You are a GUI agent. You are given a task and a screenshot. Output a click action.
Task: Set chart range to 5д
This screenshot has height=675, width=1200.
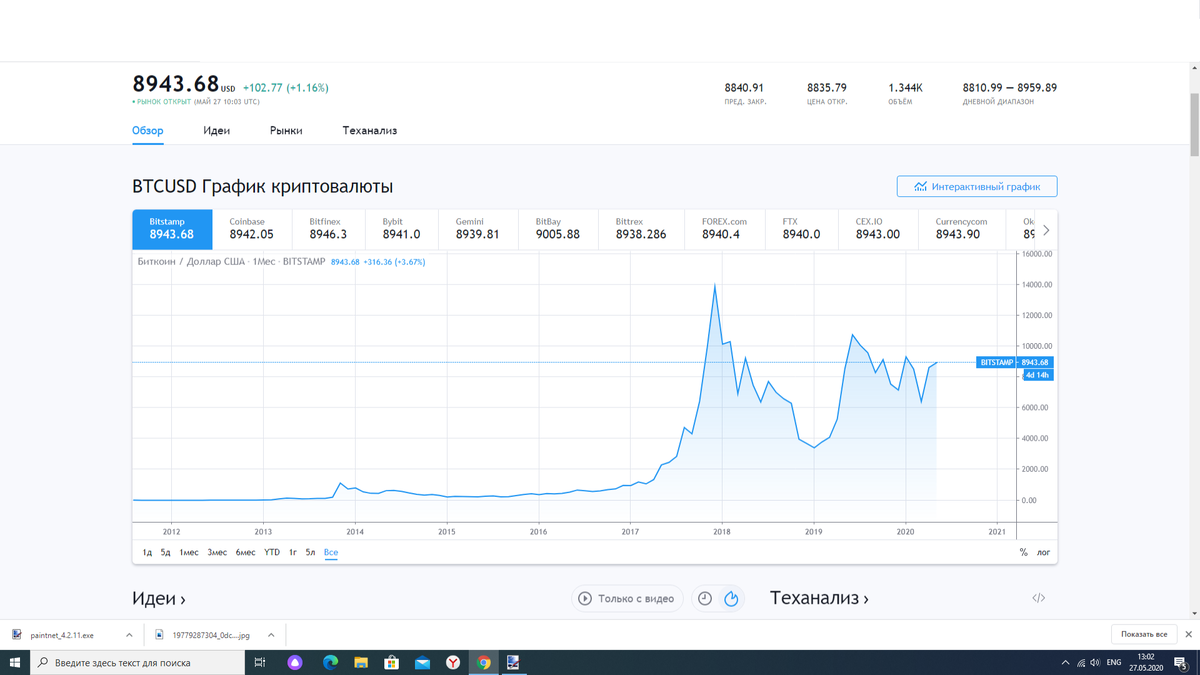point(165,552)
